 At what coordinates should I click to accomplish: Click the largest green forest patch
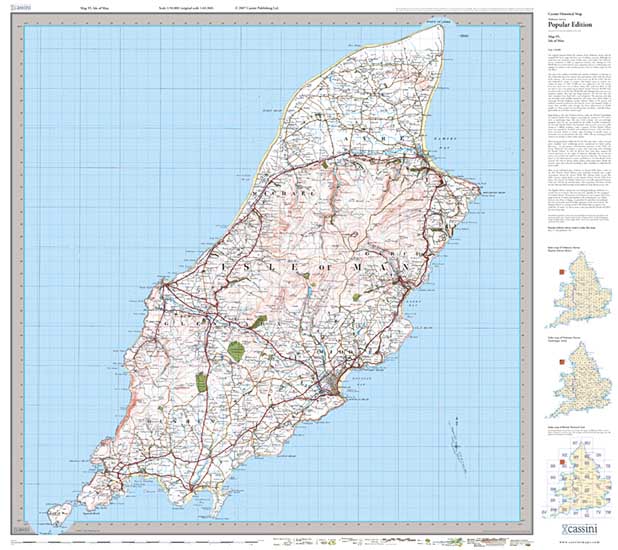tap(236, 350)
